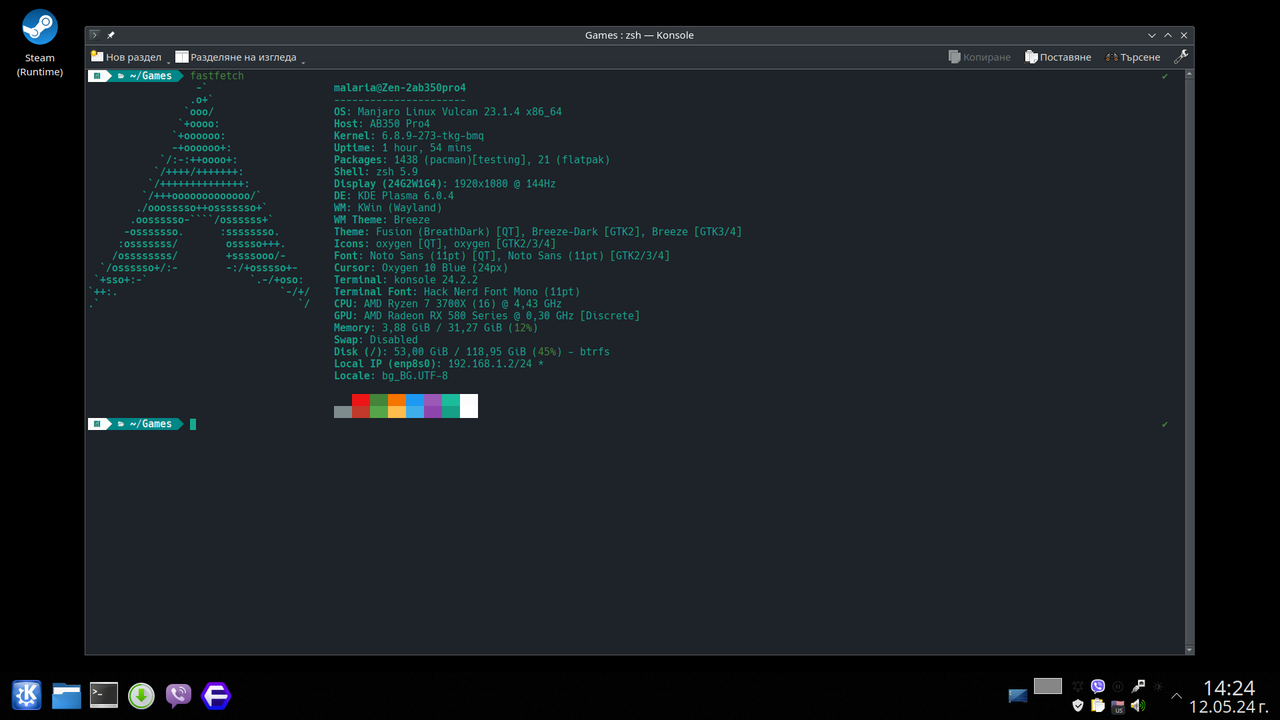This screenshot has width=1280, height=720.
Task: Click the "Memory: 3,88 GiB" line
Action: click(x=436, y=328)
